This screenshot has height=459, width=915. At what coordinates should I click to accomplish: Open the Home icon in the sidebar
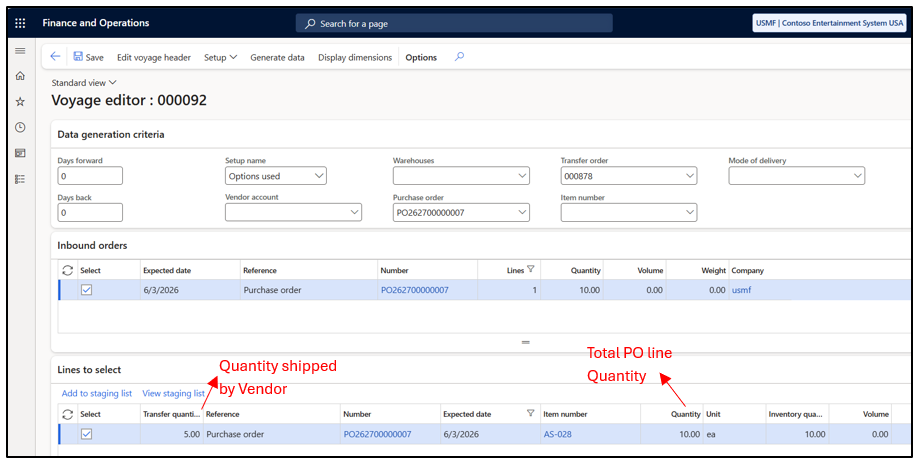point(20,76)
